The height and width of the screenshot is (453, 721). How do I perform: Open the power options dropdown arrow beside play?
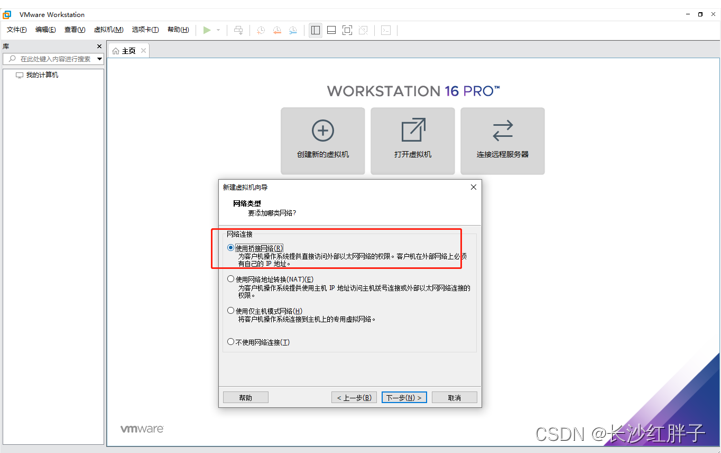[218, 30]
